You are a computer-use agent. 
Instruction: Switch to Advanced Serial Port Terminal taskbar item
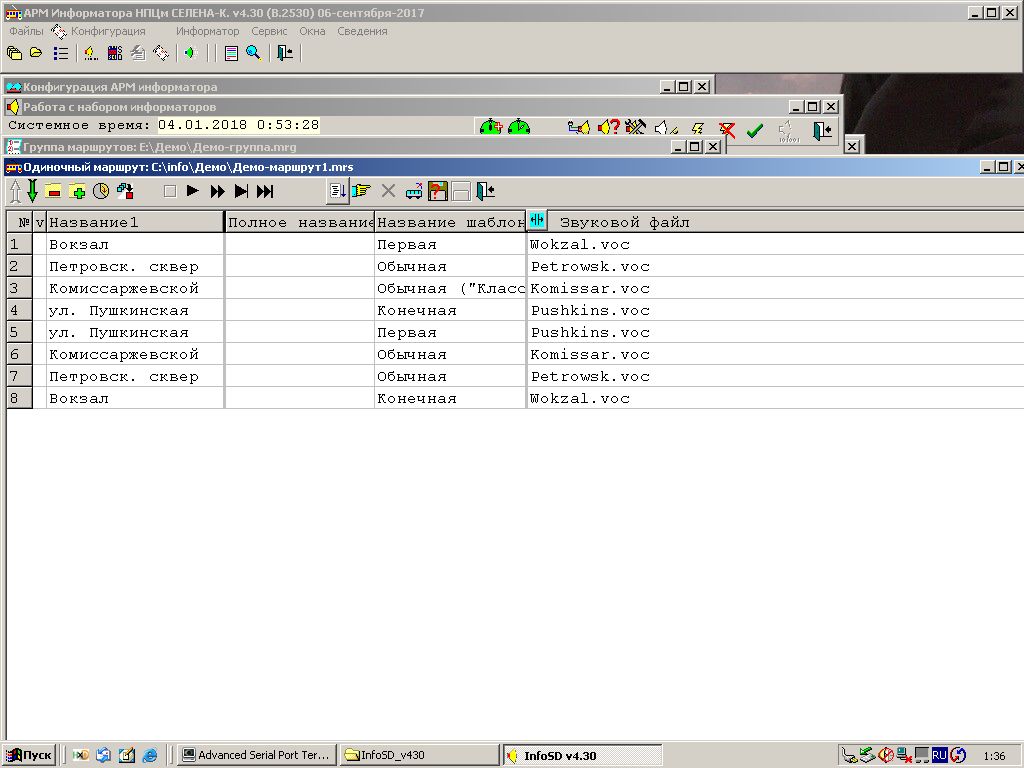(x=257, y=755)
